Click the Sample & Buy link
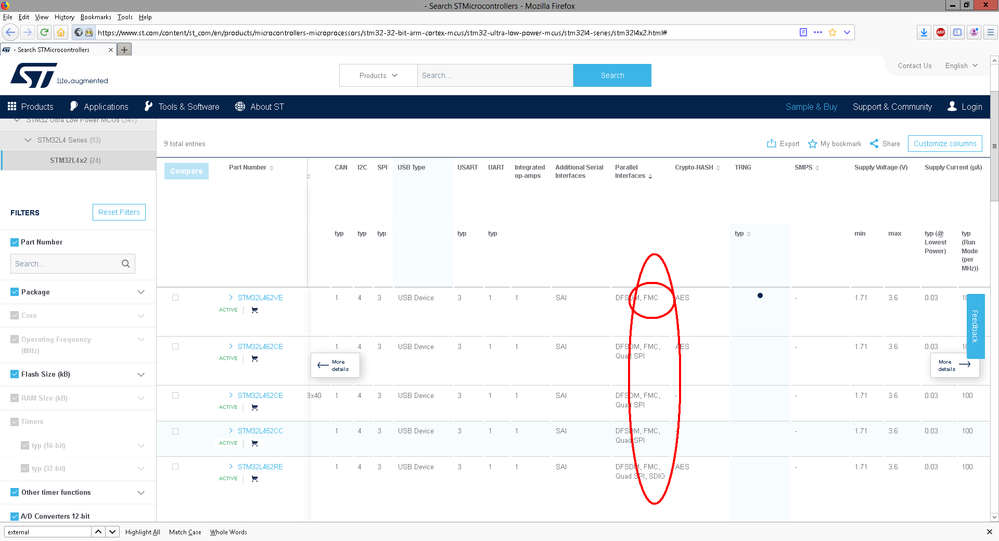Image resolution: width=999 pixels, height=541 pixels. pos(811,106)
